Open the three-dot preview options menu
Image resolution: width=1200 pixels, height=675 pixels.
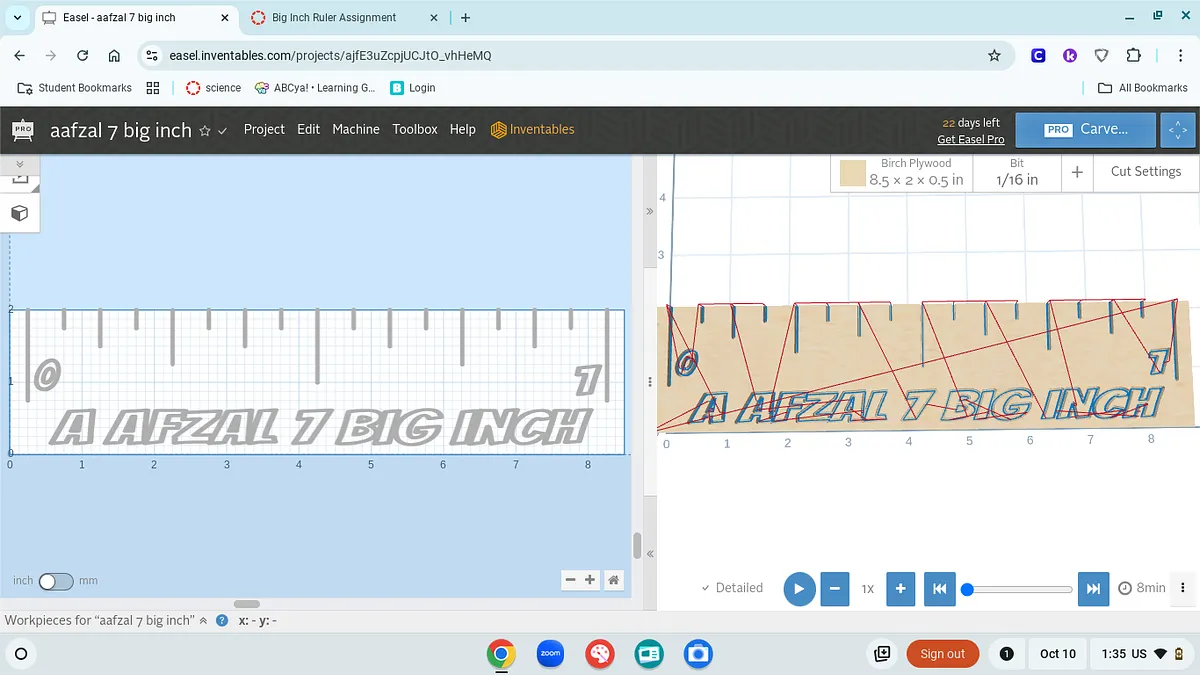coord(1183,588)
